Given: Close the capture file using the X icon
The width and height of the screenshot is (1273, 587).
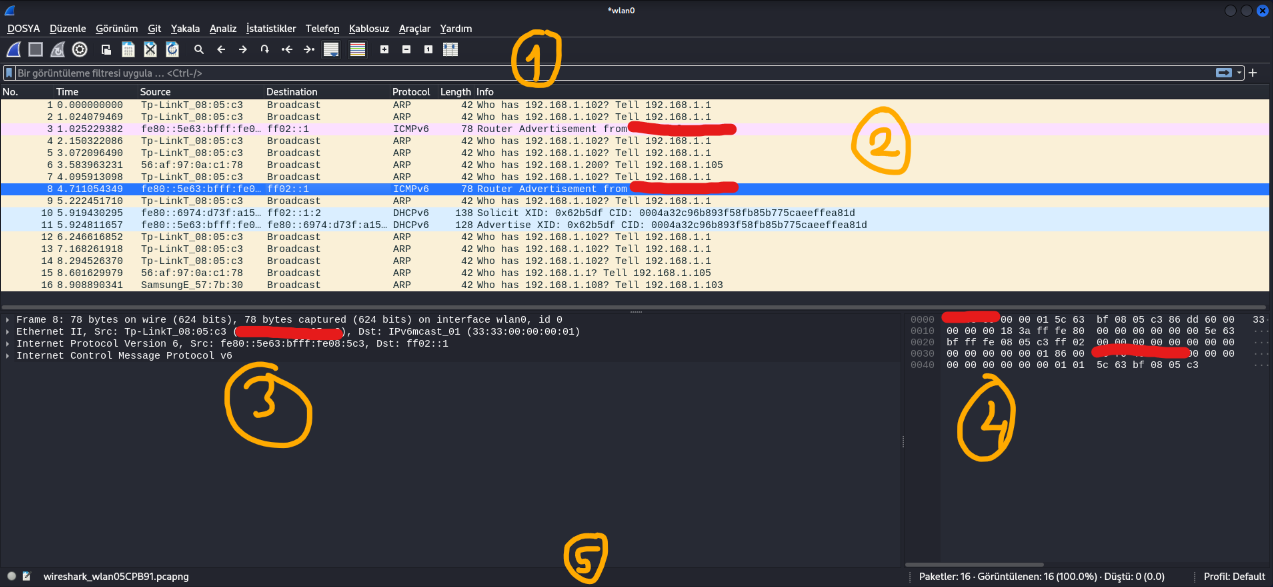Looking at the screenshot, I should 150,48.
